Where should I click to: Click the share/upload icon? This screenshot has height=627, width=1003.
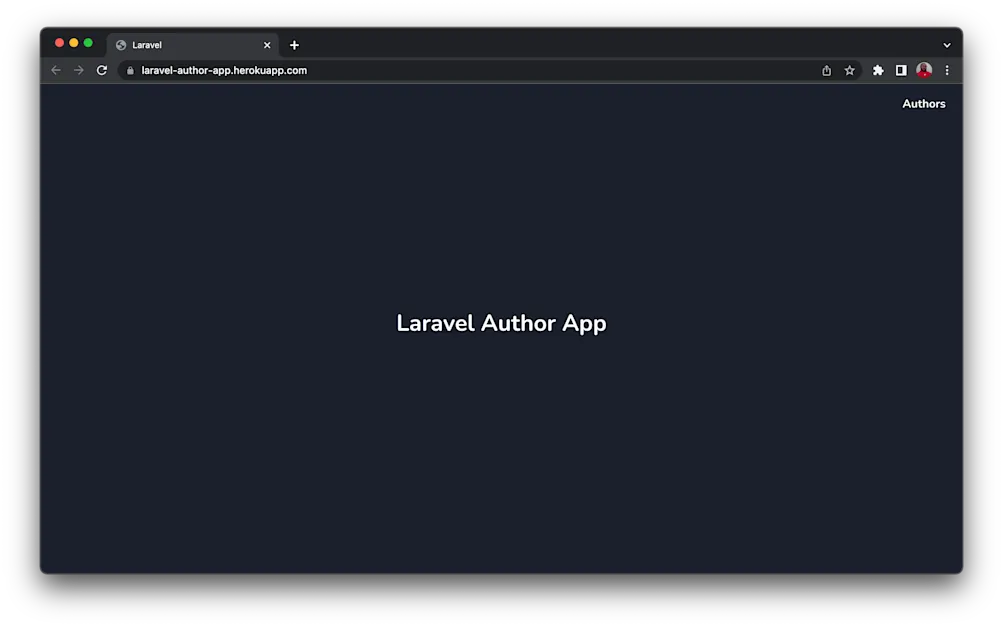(x=826, y=70)
